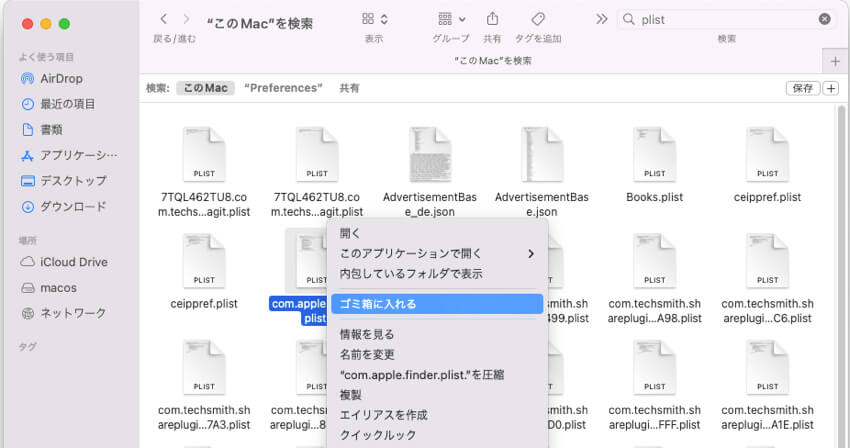Set search scope to This Mac (このMac)
This screenshot has width=850, height=448.
coord(205,88)
